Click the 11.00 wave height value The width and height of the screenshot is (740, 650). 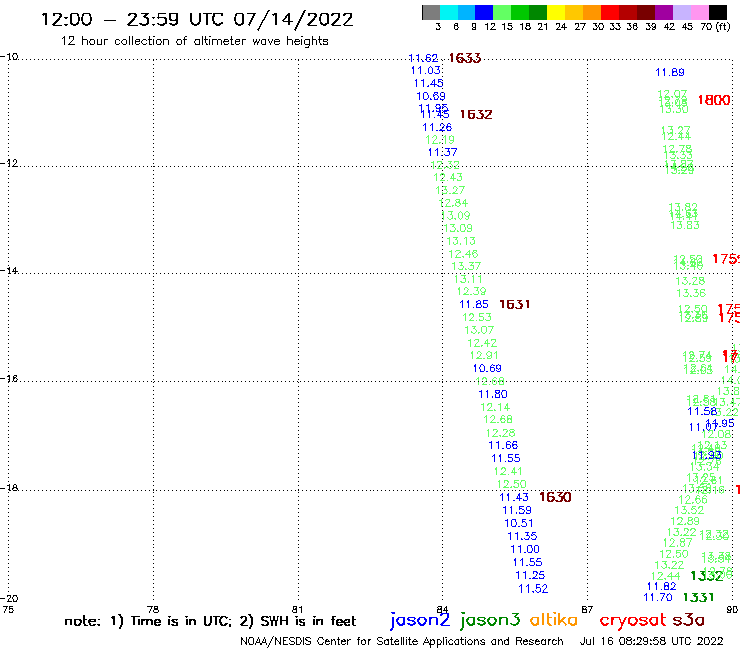525,549
